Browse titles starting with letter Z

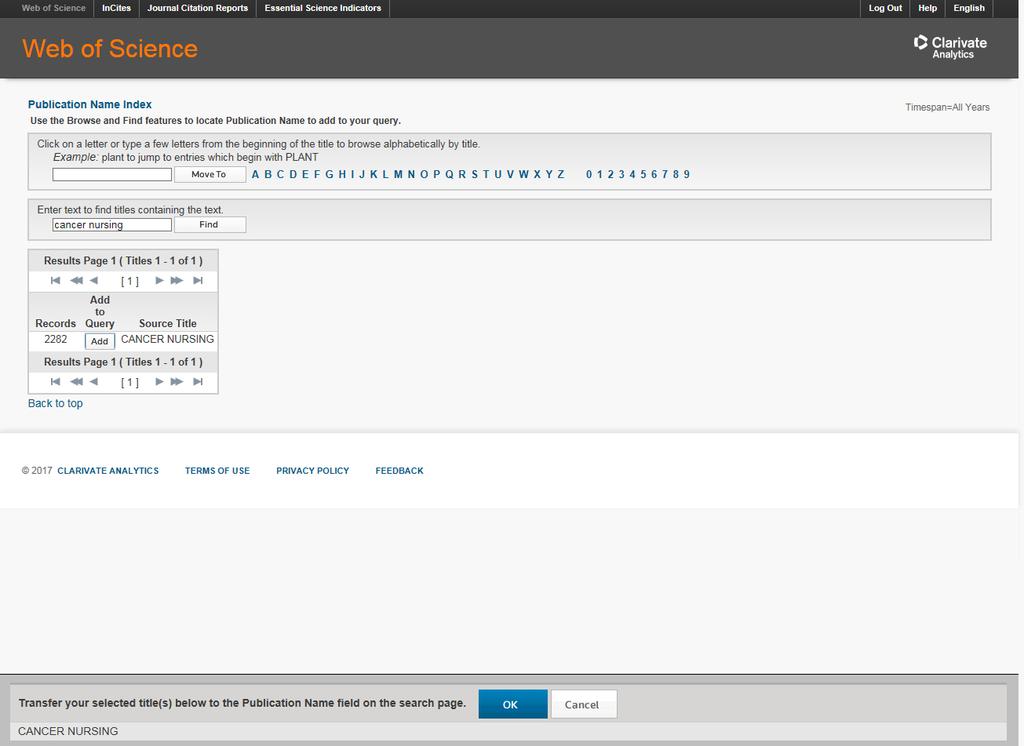pyautogui.click(x=560, y=174)
